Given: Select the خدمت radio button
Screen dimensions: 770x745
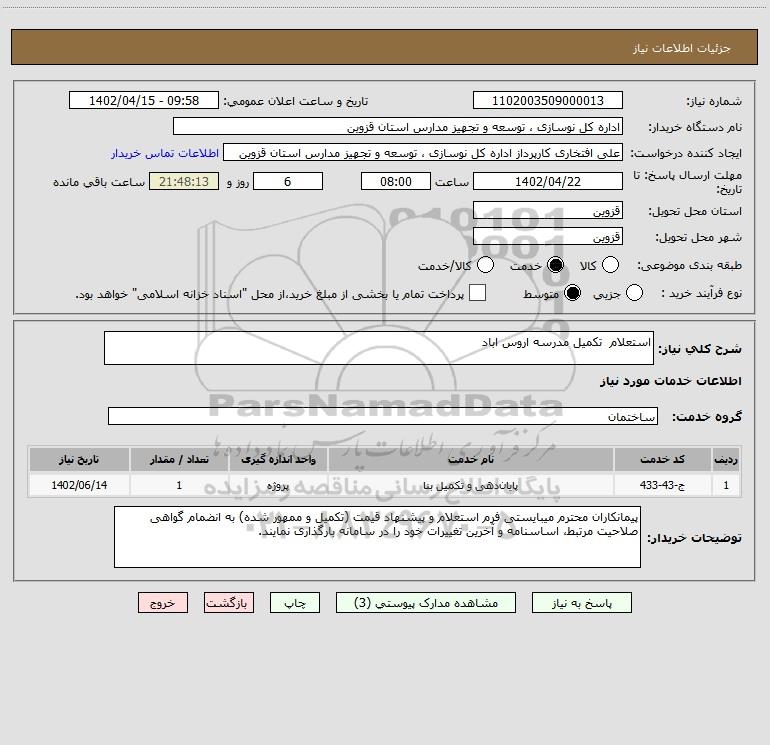Looking at the screenshot, I should 555,265.
